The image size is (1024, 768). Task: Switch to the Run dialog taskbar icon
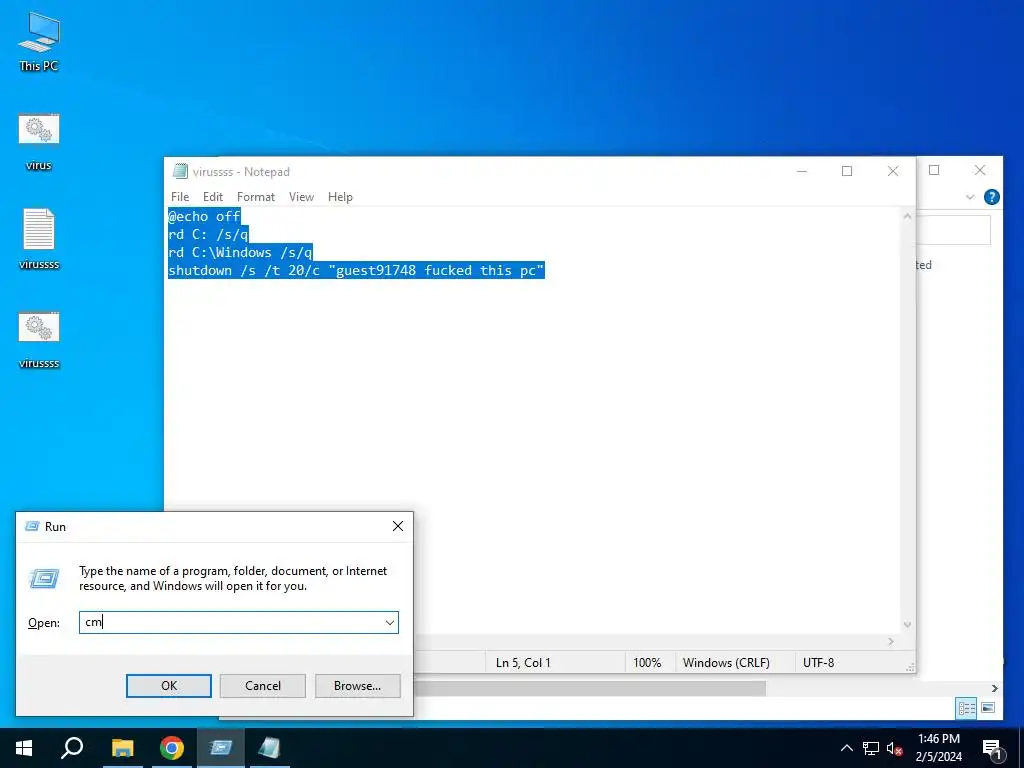(x=221, y=748)
